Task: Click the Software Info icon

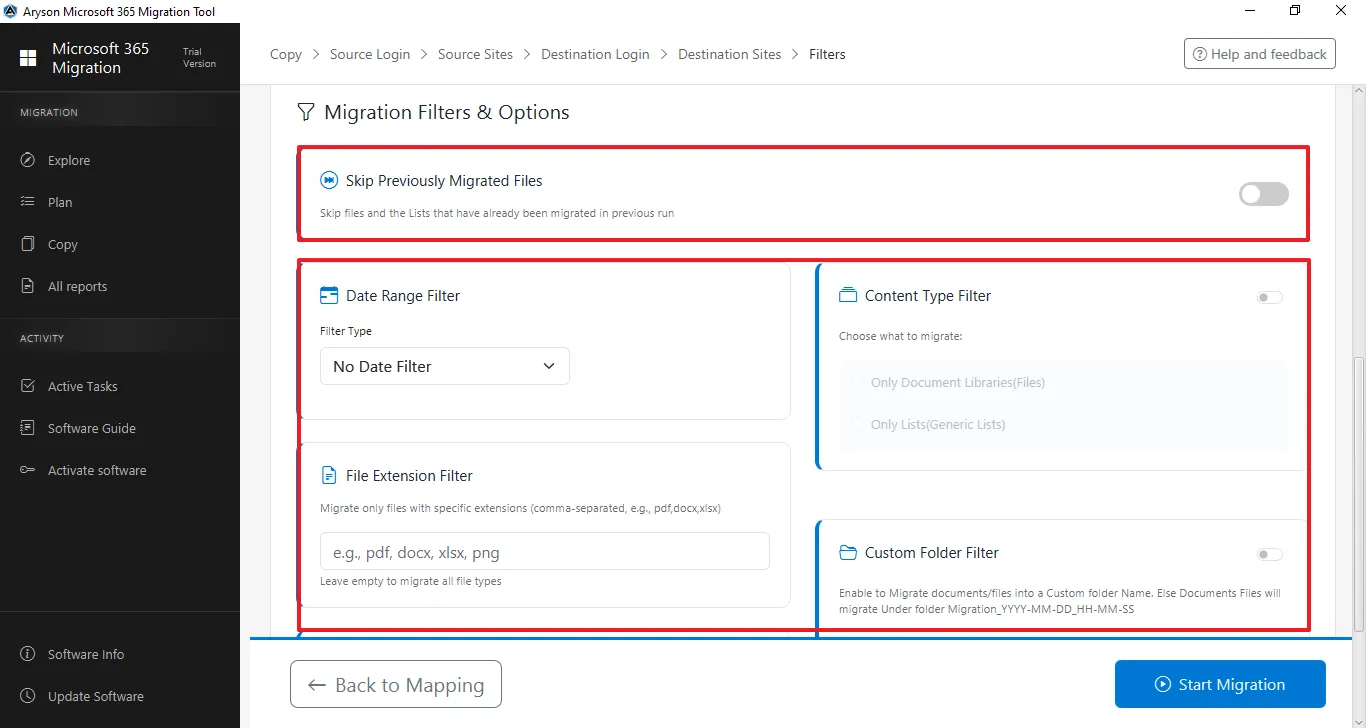Action: 28,654
